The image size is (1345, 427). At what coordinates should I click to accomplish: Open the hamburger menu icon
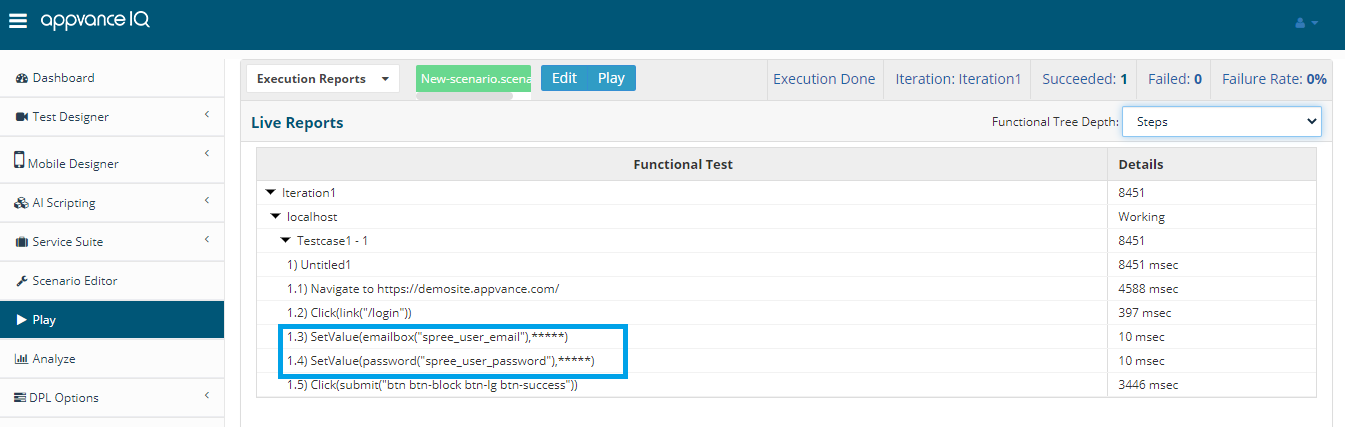point(18,20)
